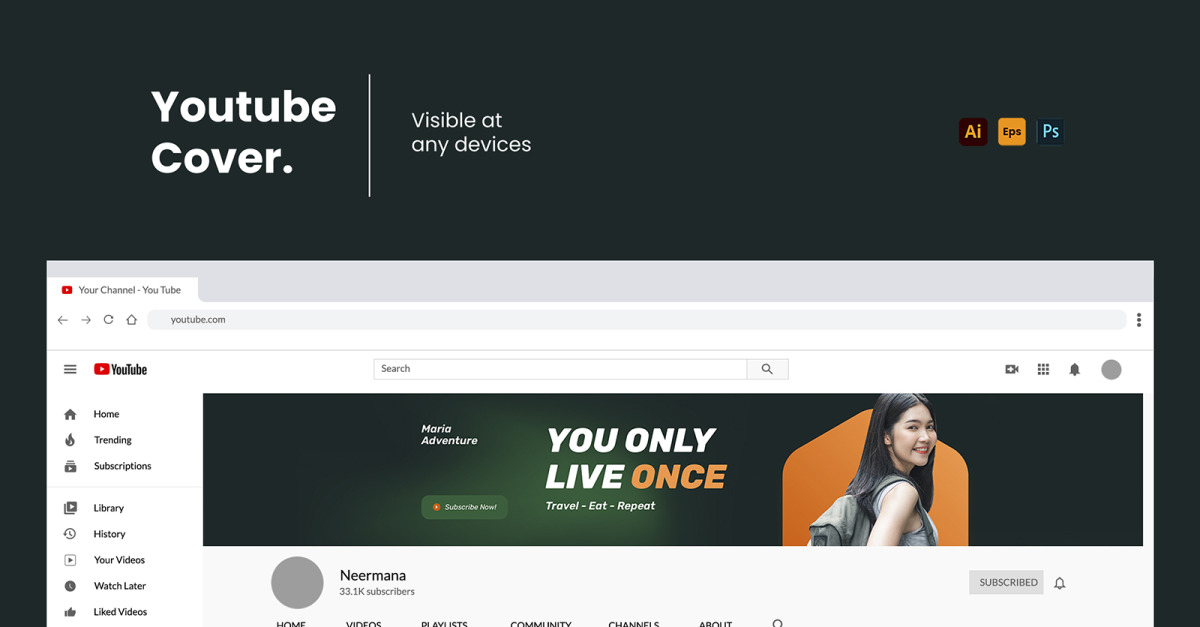The image size is (1200, 627).
Task: Click the search magnifier button
Action: pyautogui.click(x=767, y=369)
